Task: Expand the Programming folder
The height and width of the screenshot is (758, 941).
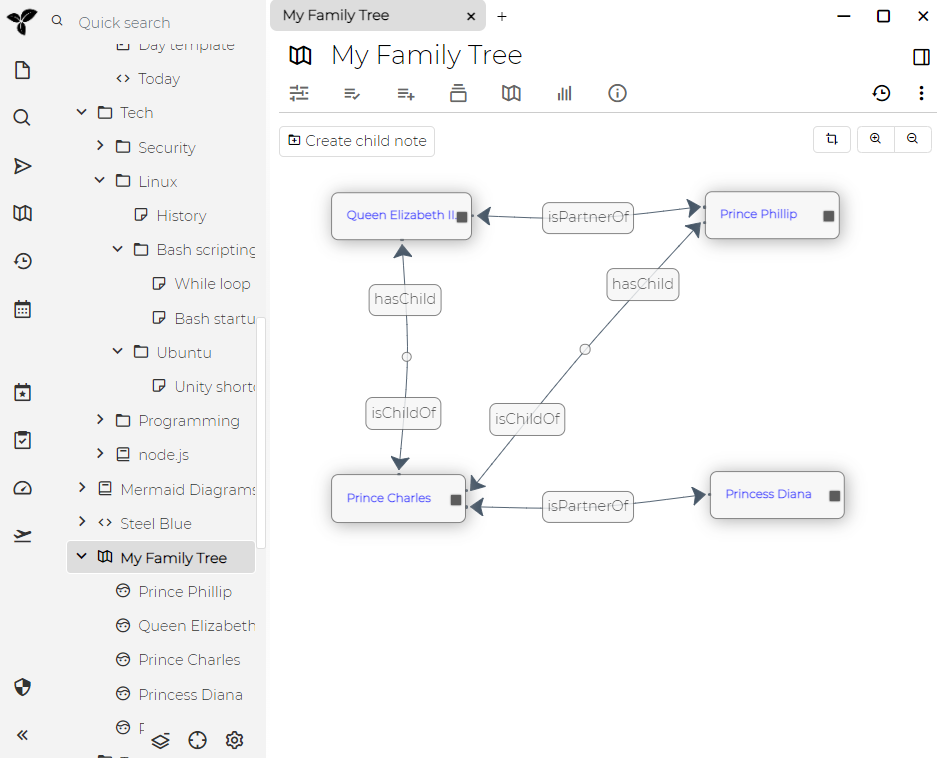Action: coord(99,421)
